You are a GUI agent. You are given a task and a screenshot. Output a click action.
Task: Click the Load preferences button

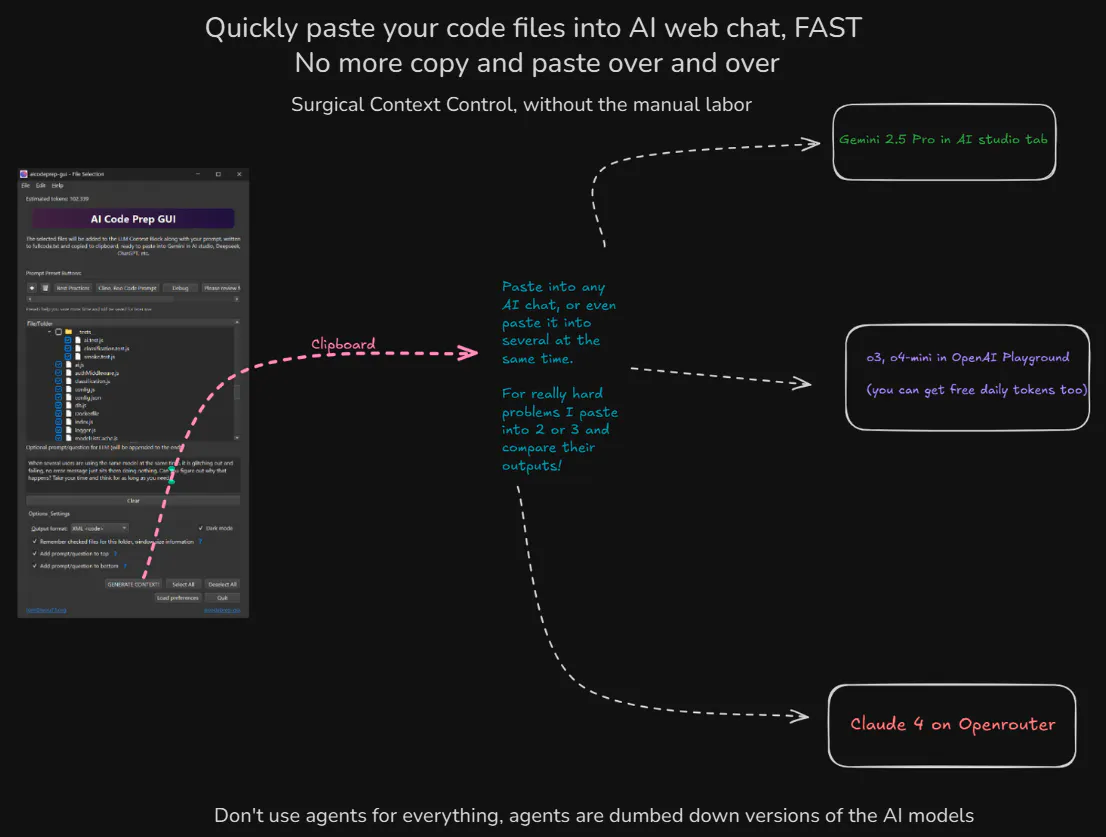click(178, 598)
